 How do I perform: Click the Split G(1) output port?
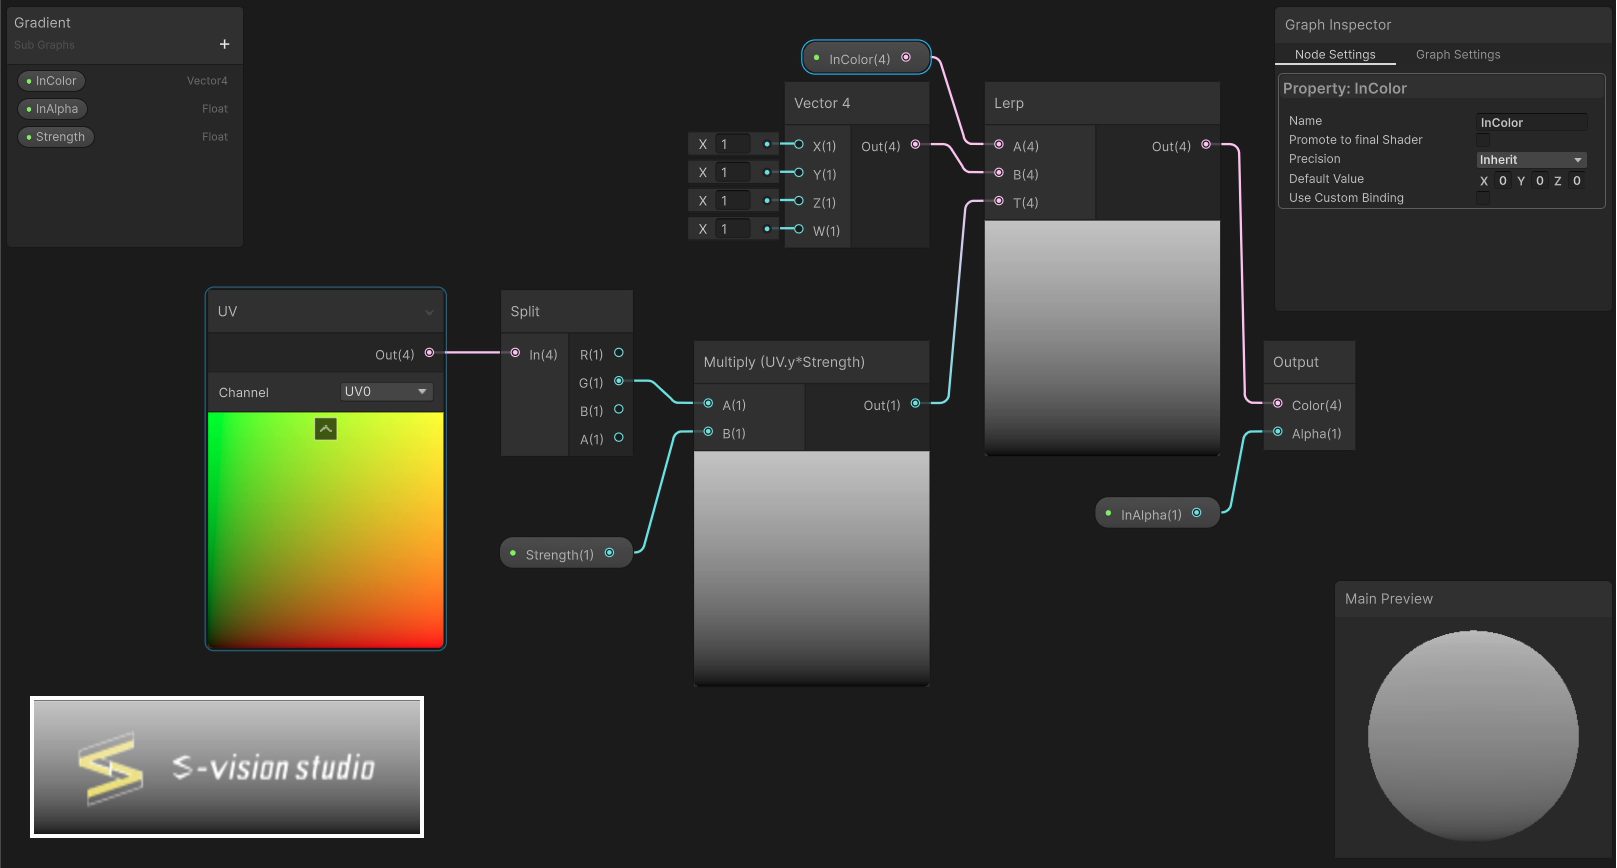coord(619,381)
